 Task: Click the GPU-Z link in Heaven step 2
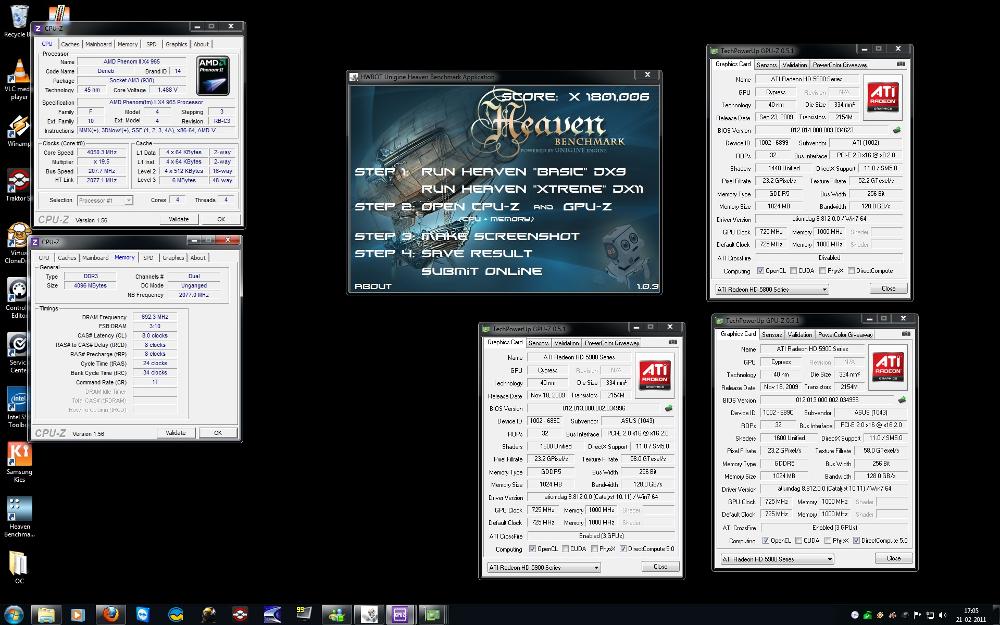587,207
